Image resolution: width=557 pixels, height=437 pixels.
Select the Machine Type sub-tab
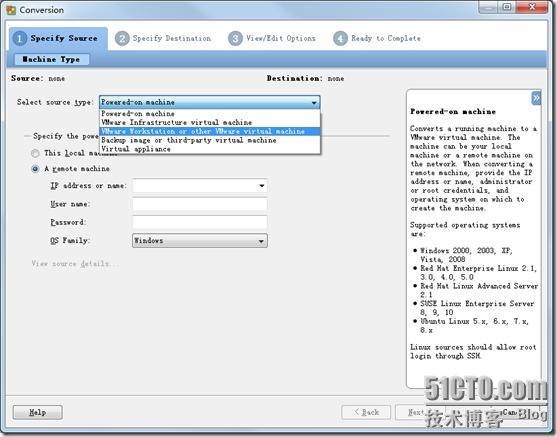pos(52,59)
